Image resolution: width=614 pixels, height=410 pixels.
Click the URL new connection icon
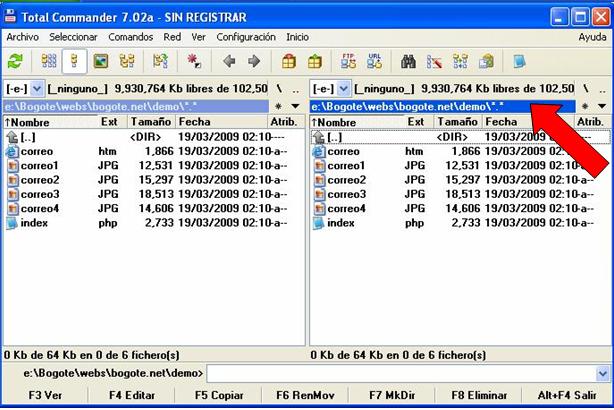click(373, 61)
